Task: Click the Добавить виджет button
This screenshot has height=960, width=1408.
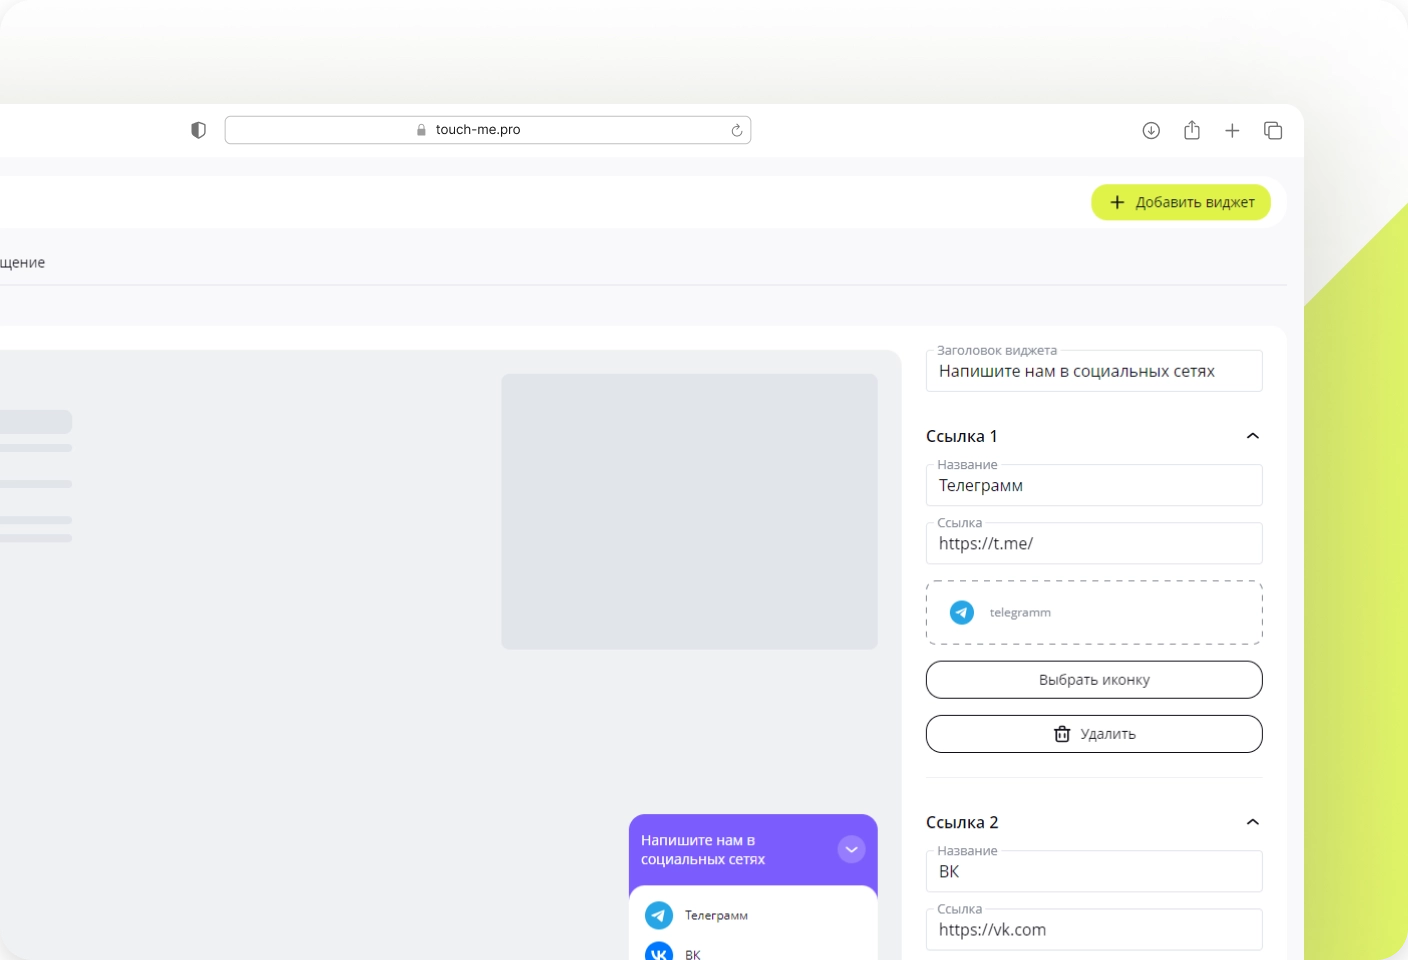Action: (x=1181, y=202)
